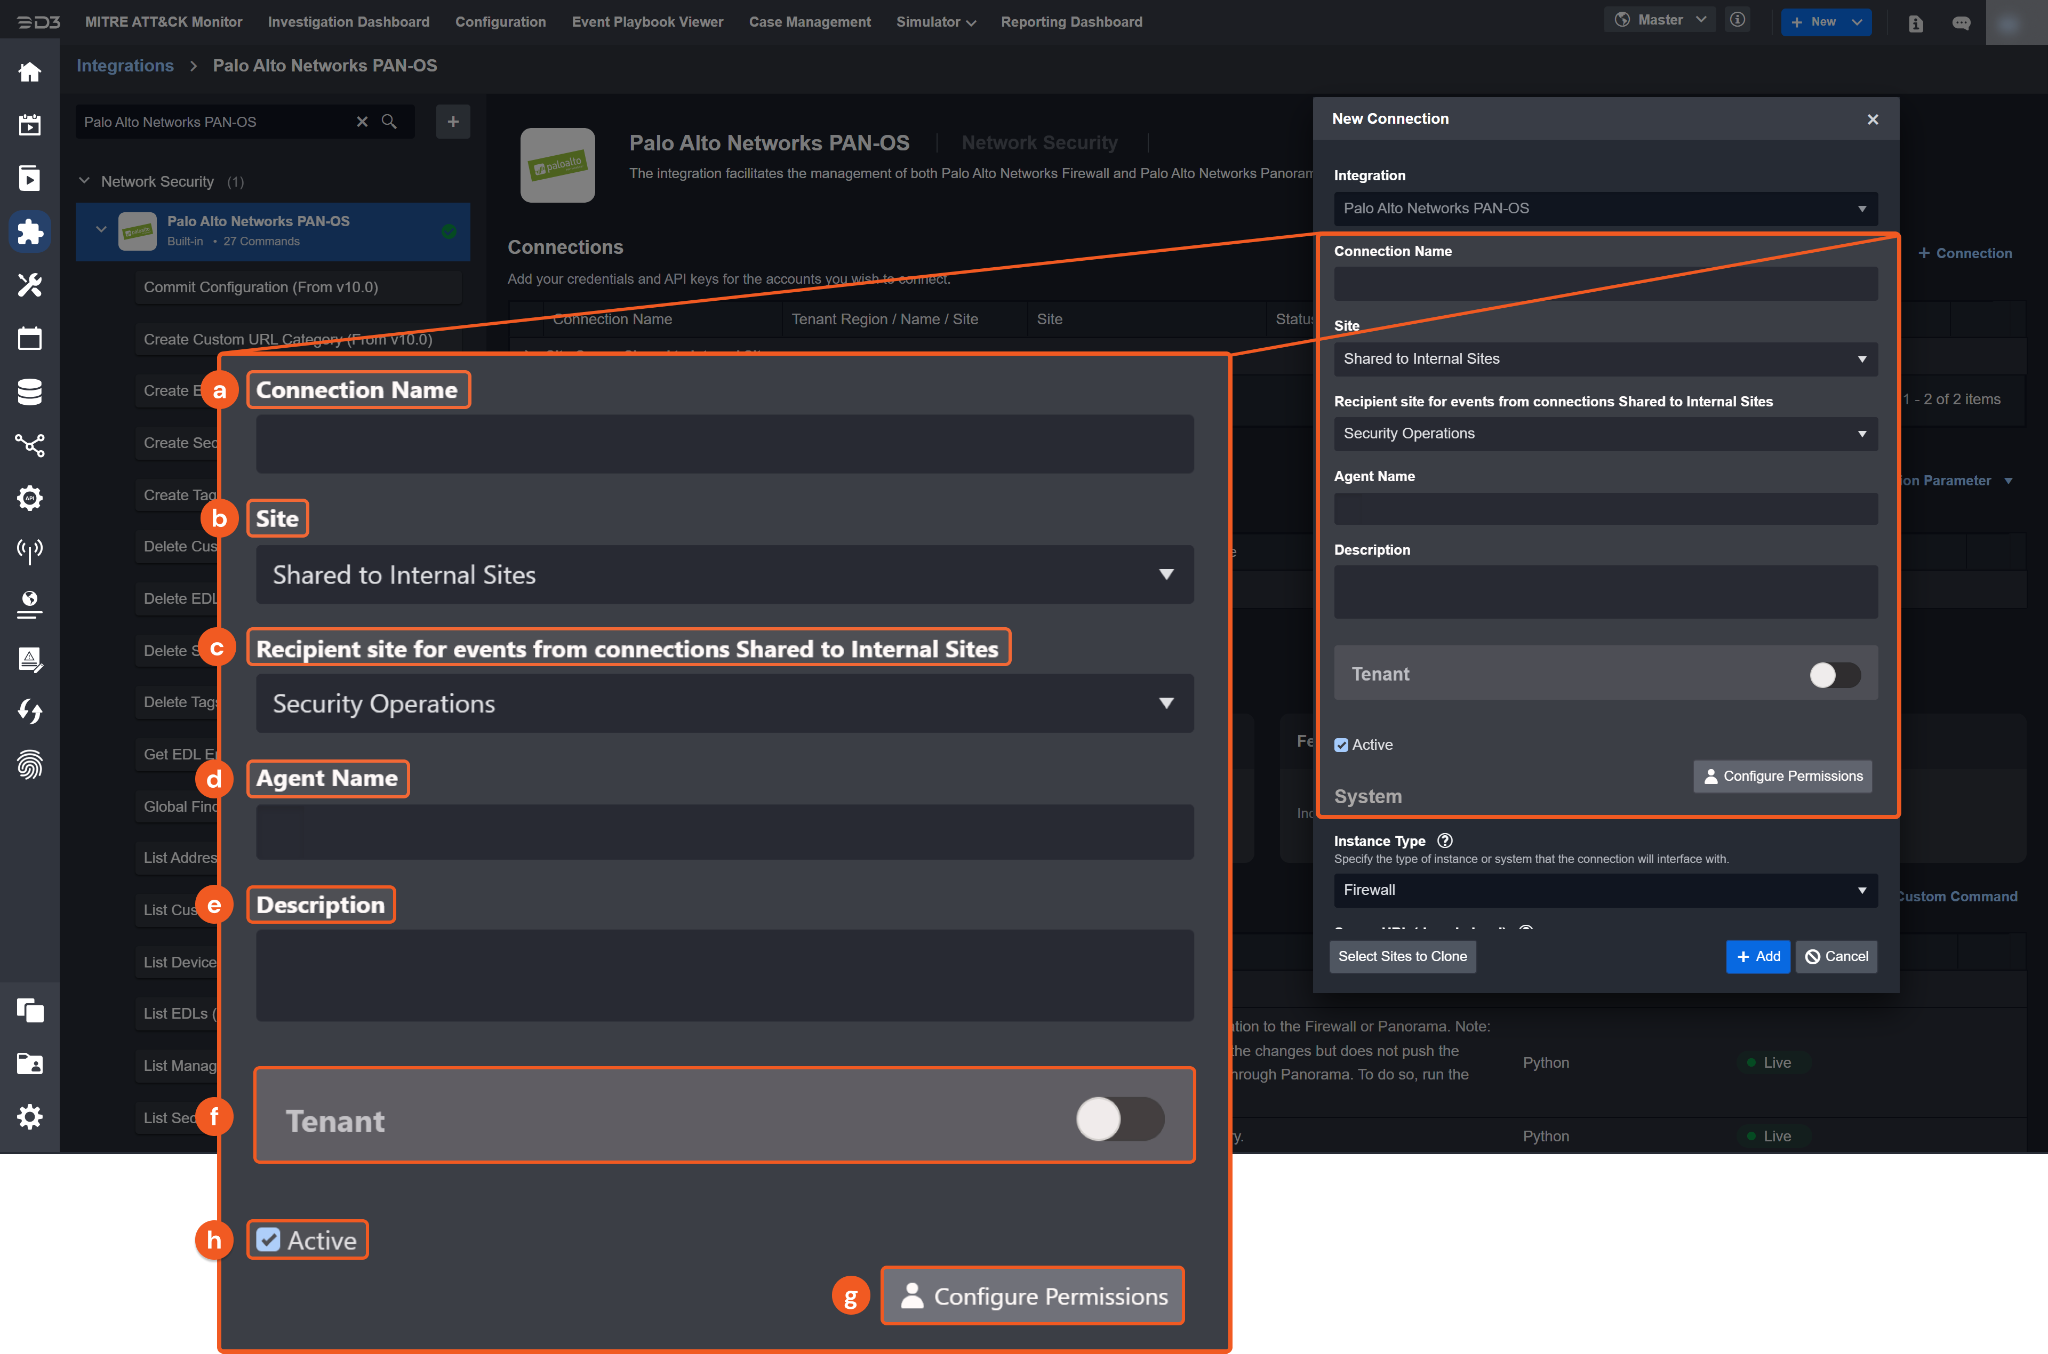Expand the Security Operations recipient site dropdown
This screenshot has width=2048, height=1354.
1605,434
